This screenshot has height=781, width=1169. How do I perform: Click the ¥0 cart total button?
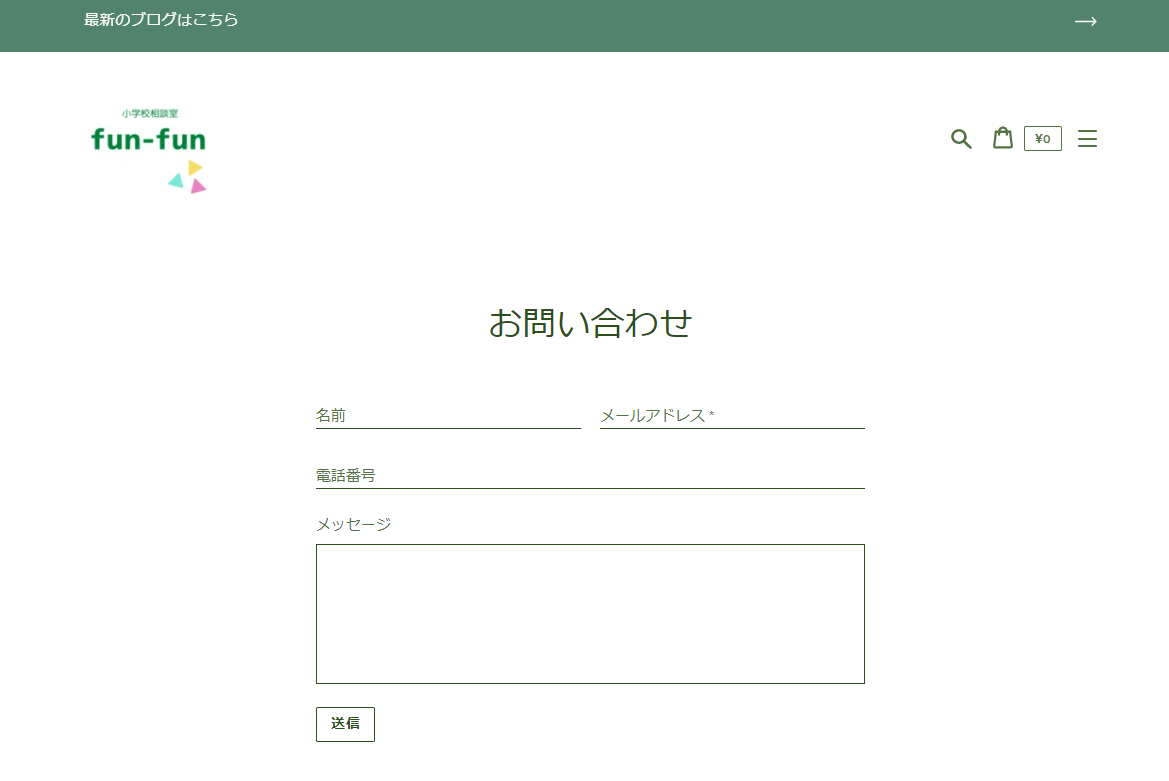coord(1042,139)
